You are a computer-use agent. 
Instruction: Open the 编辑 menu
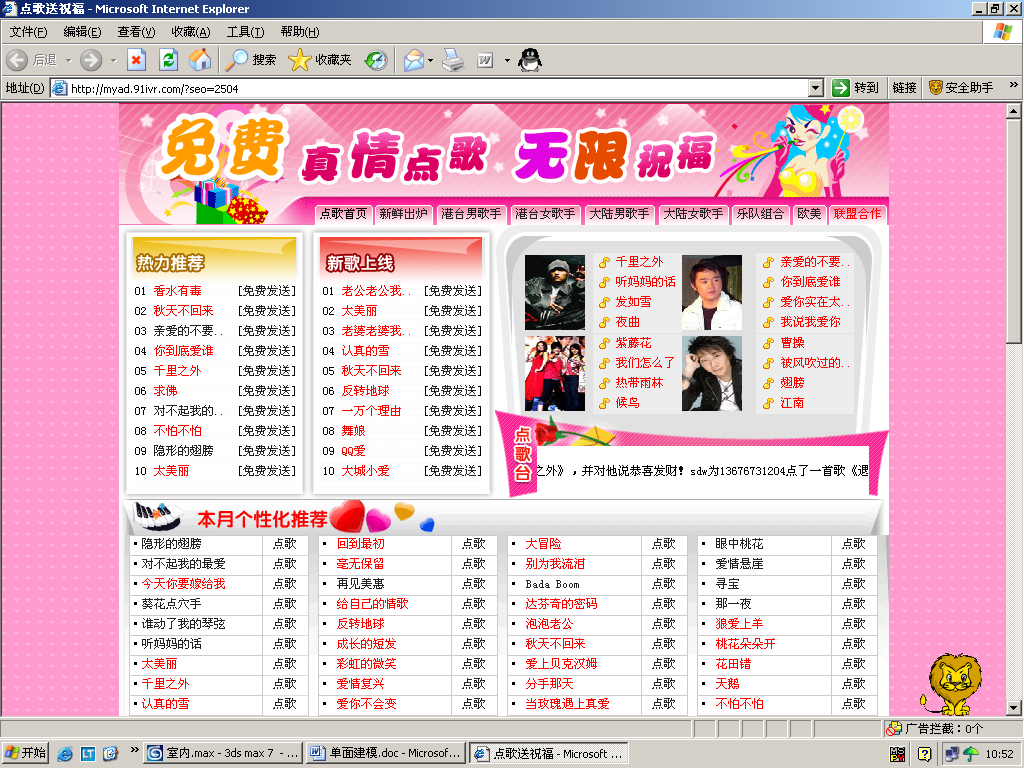tap(82, 31)
